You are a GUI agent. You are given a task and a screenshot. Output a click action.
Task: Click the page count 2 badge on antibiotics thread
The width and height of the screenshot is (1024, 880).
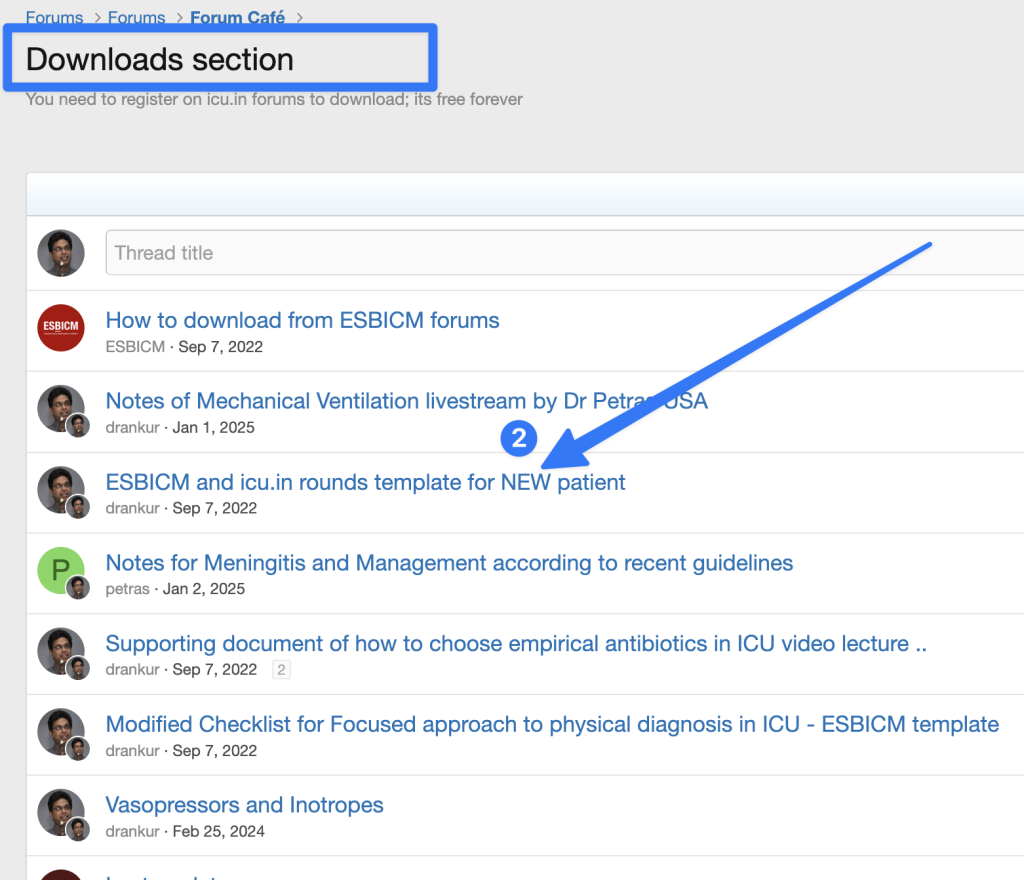[x=281, y=670]
